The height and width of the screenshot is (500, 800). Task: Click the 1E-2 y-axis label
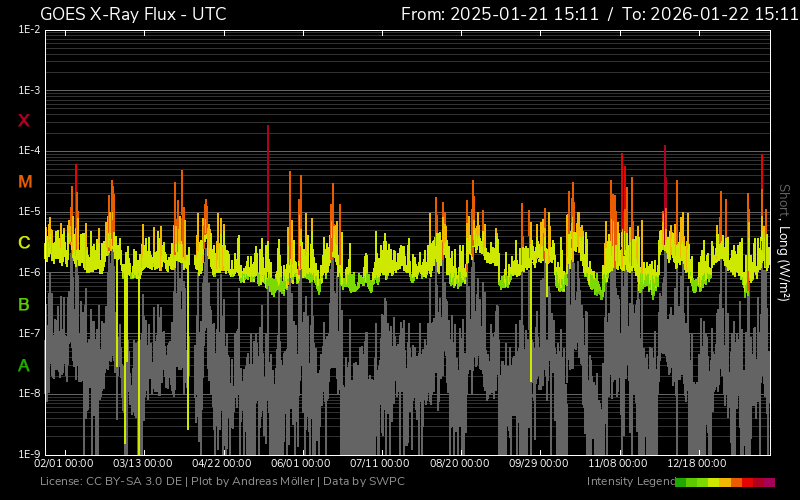pyautogui.click(x=29, y=30)
